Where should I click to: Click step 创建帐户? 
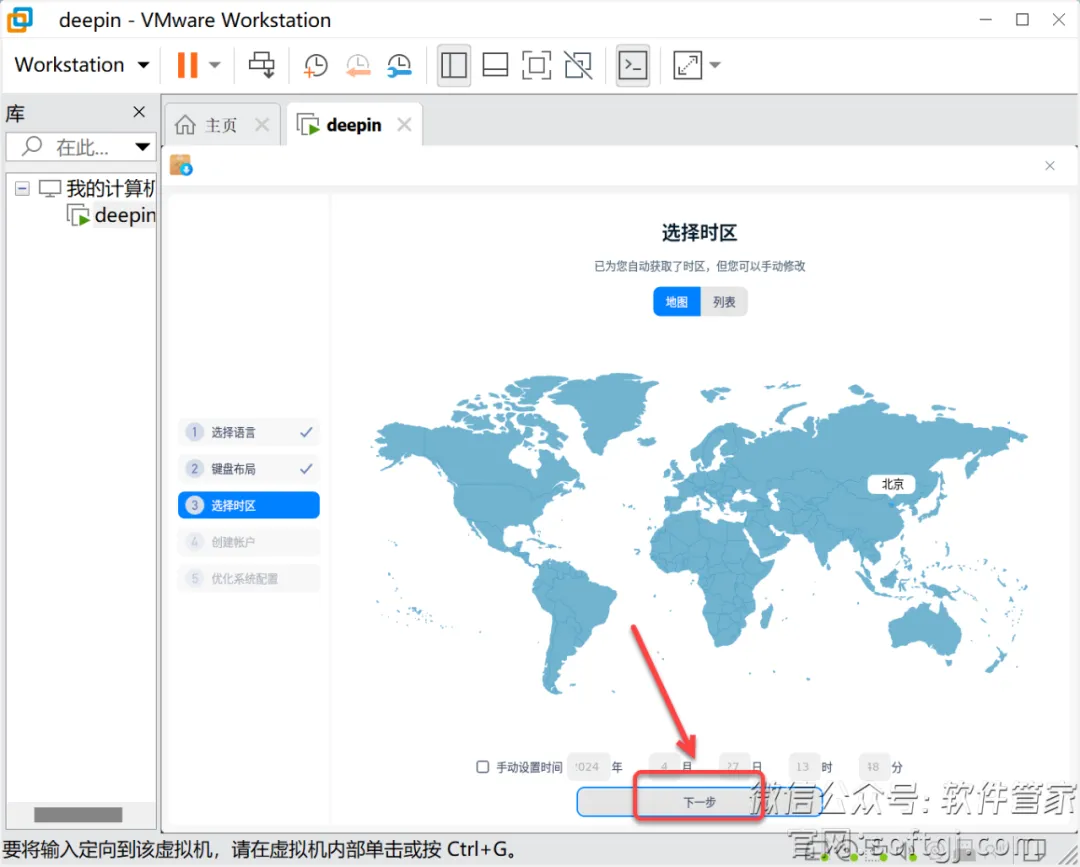pos(249,542)
